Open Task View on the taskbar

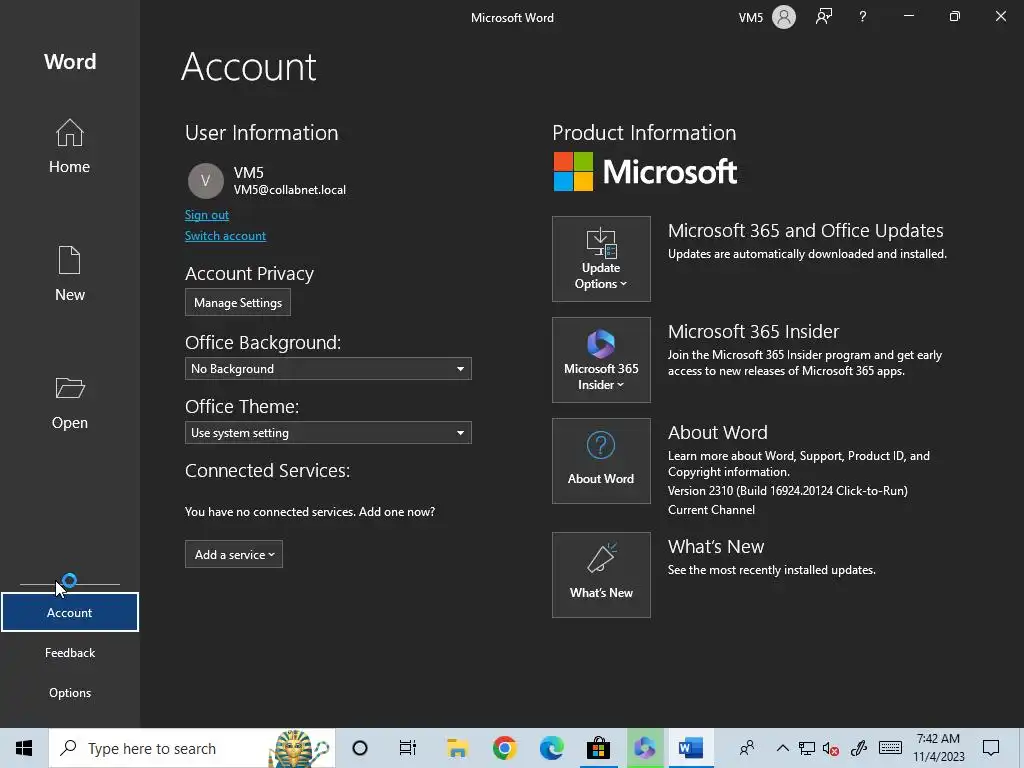pyautogui.click(x=408, y=748)
